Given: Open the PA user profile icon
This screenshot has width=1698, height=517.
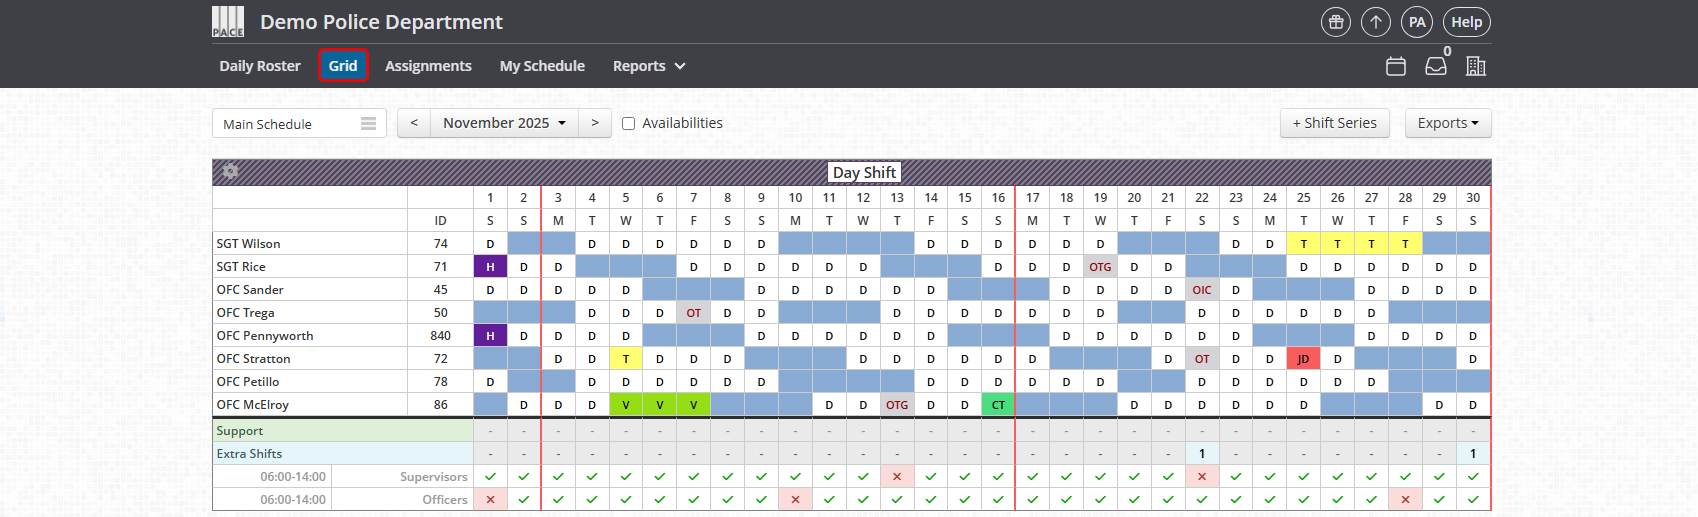Looking at the screenshot, I should (1417, 22).
